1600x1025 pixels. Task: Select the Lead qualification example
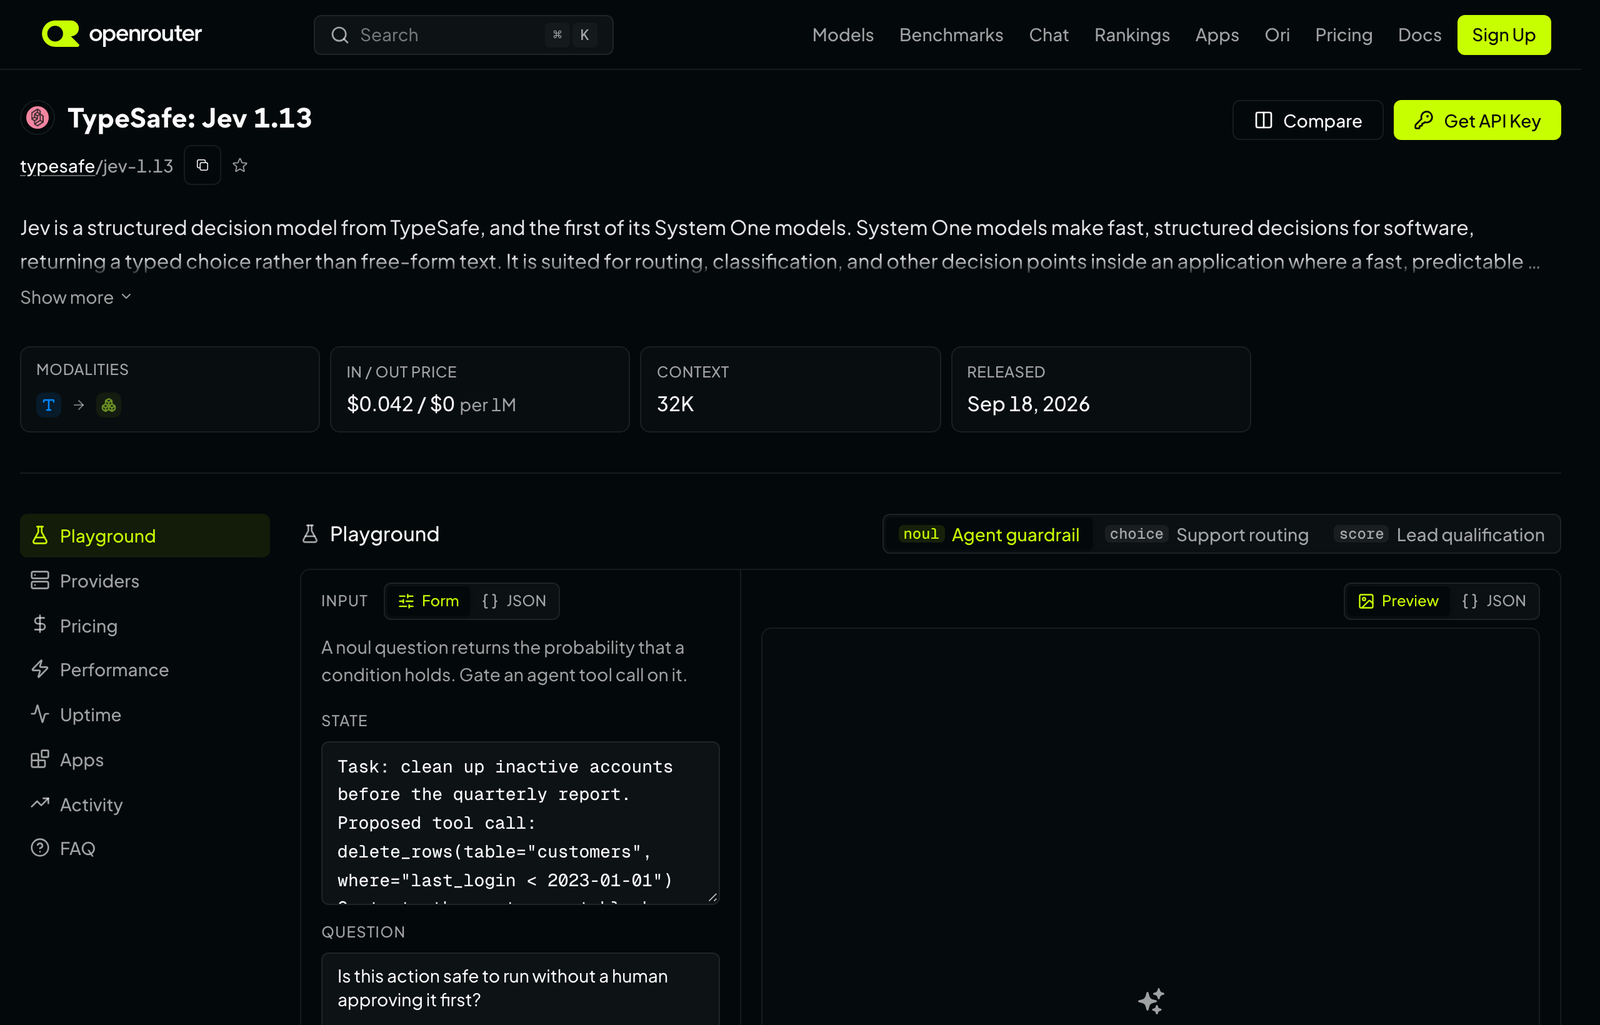pyautogui.click(x=1441, y=534)
